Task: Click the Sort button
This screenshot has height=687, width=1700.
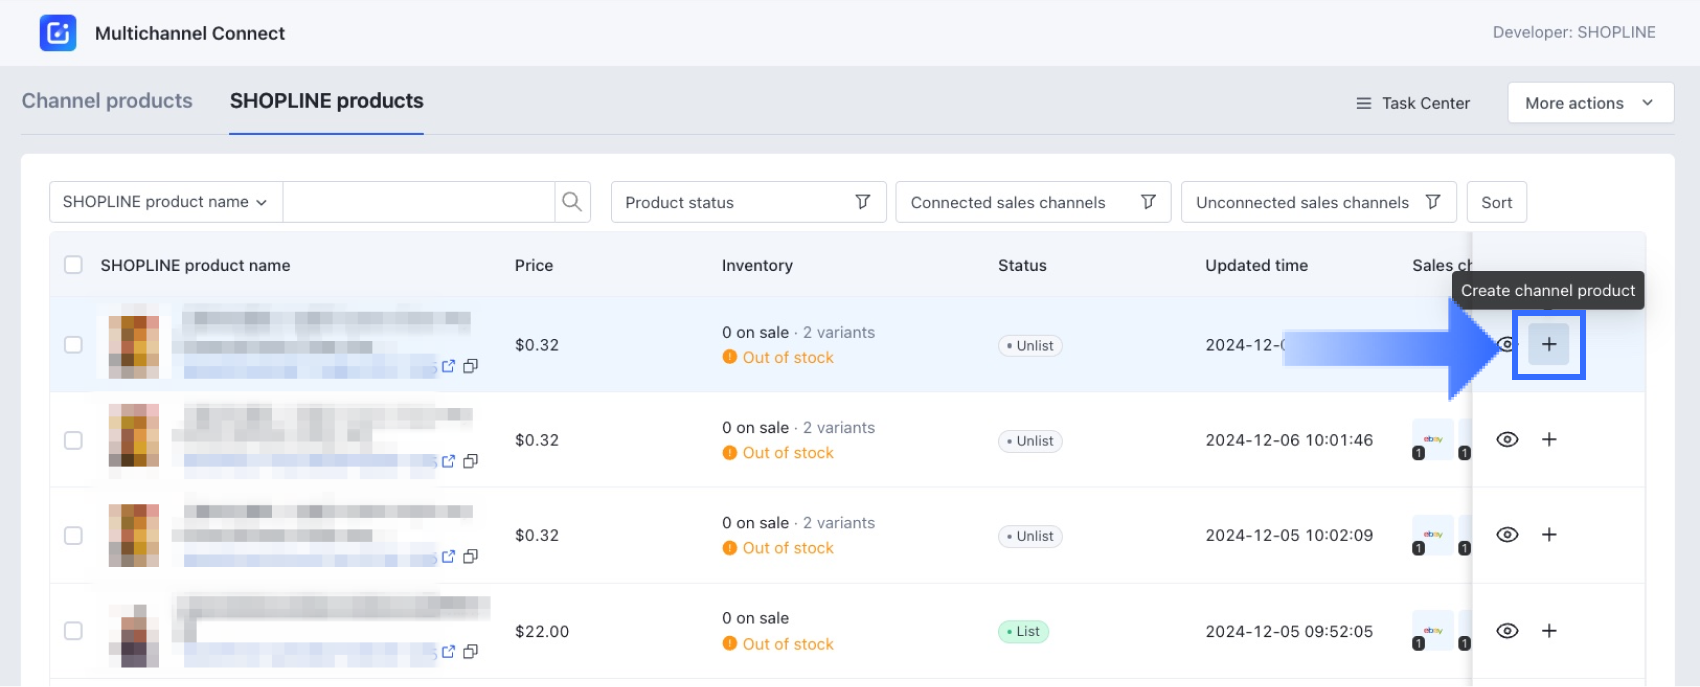Action: point(1496,202)
